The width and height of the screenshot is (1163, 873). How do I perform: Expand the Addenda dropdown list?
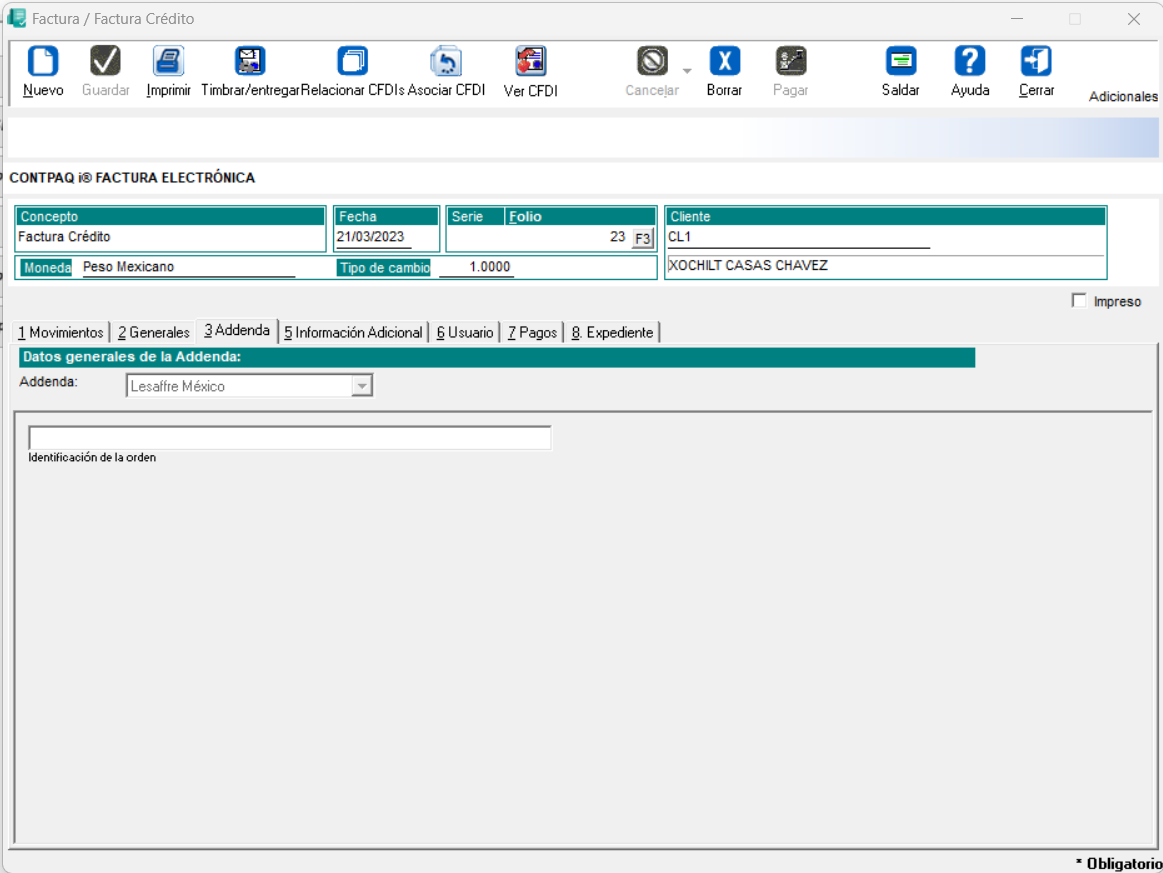(x=362, y=386)
